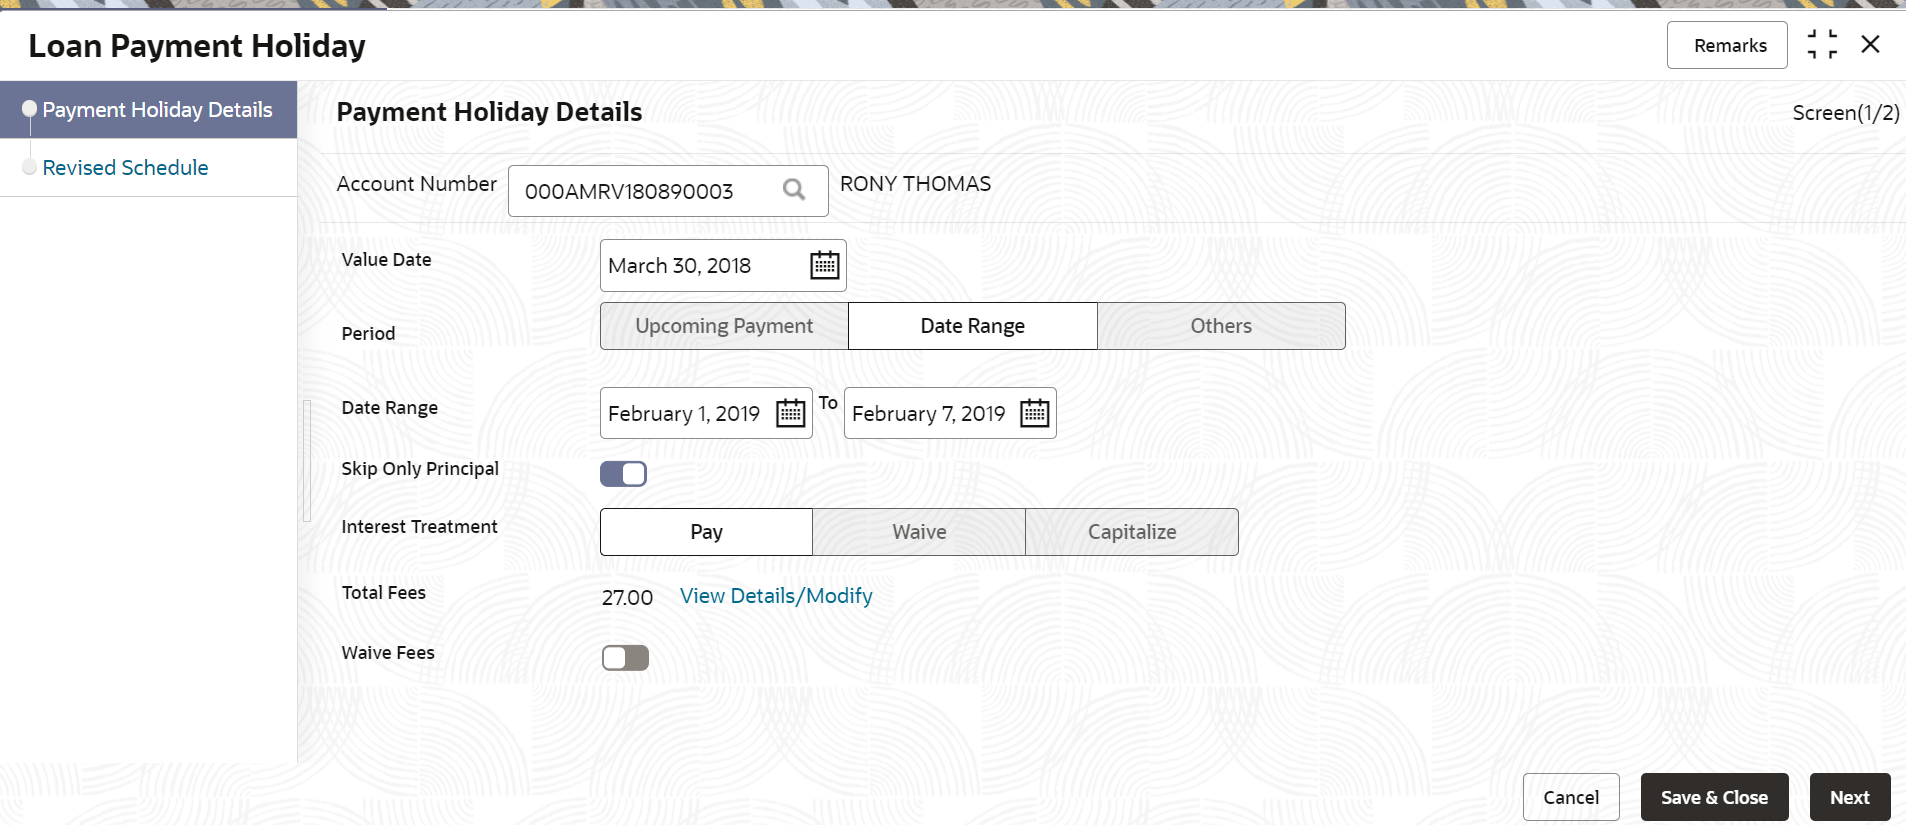Toggle the Skip Only Principal switch
This screenshot has width=1906, height=825.
(x=624, y=474)
